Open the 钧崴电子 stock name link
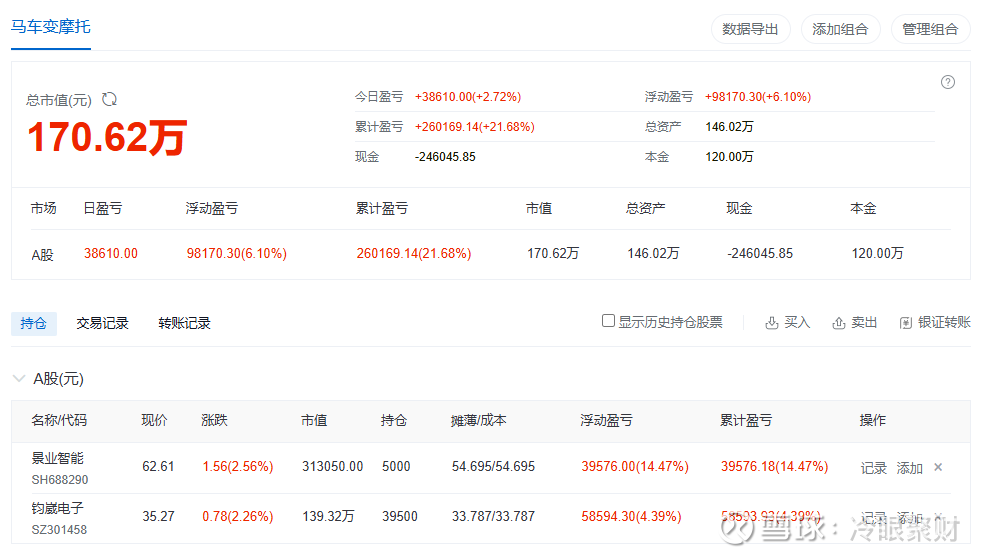Viewport: 989px width, 559px height. pyautogui.click(x=58, y=508)
